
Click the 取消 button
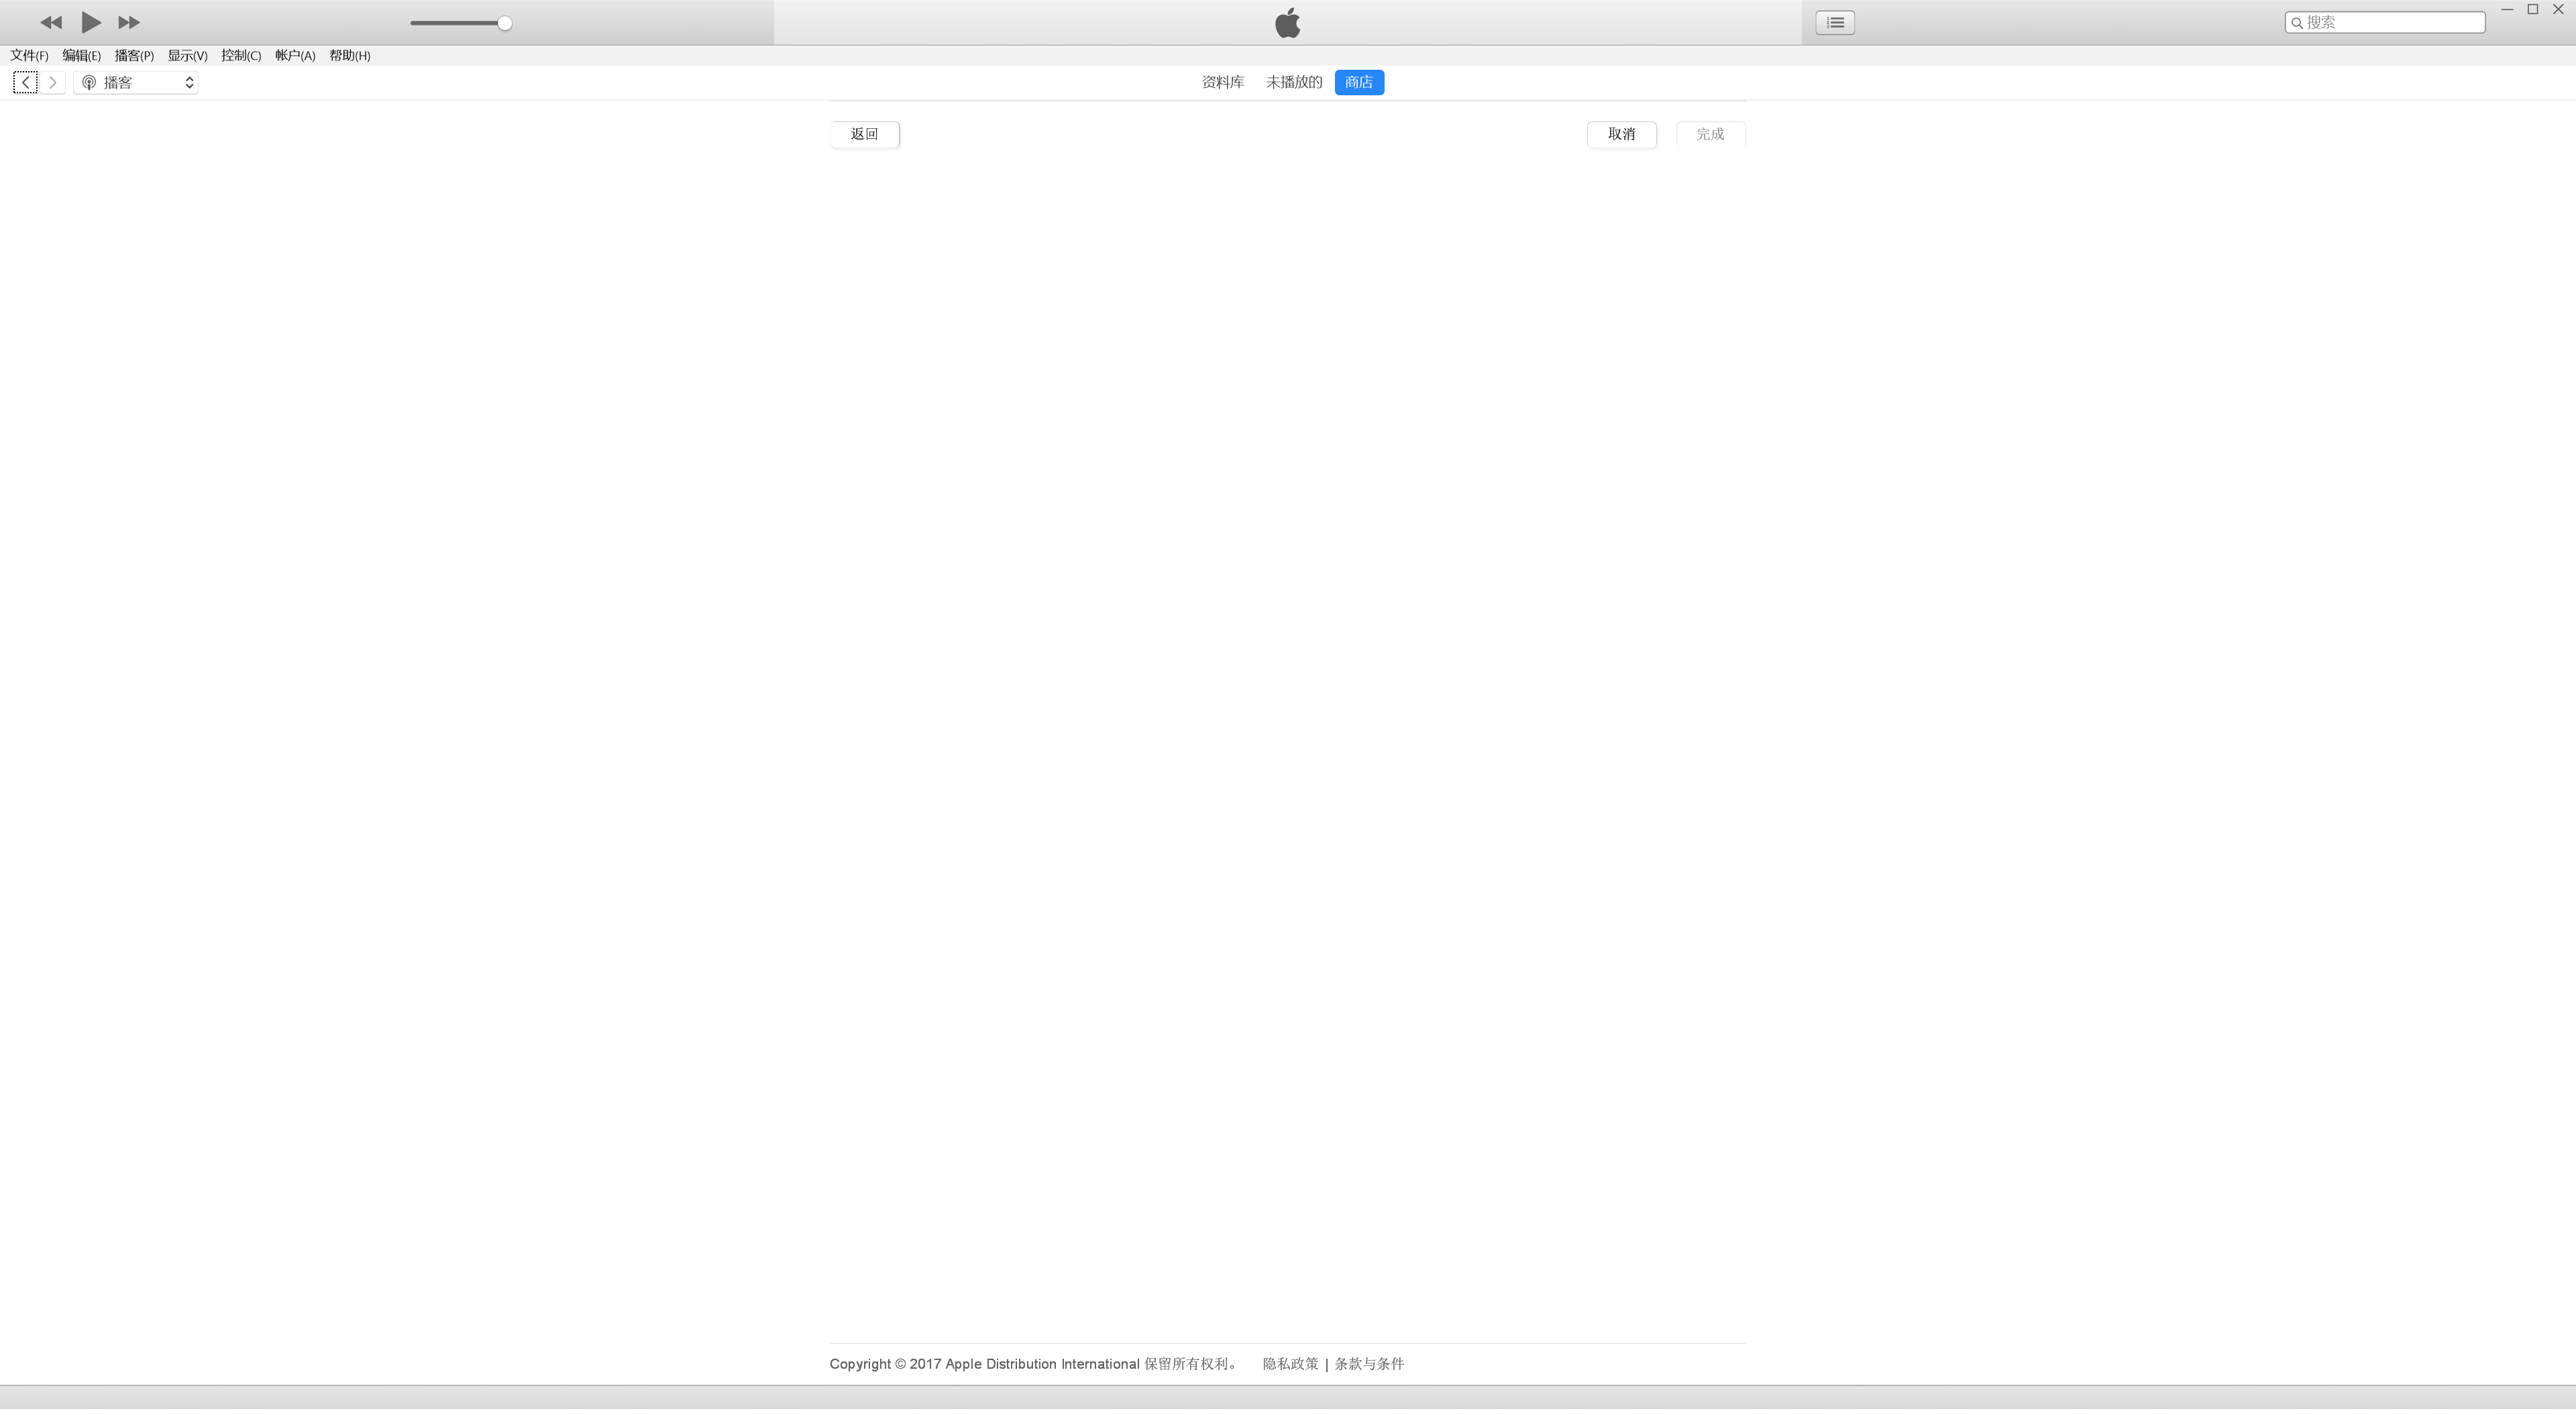1621,134
